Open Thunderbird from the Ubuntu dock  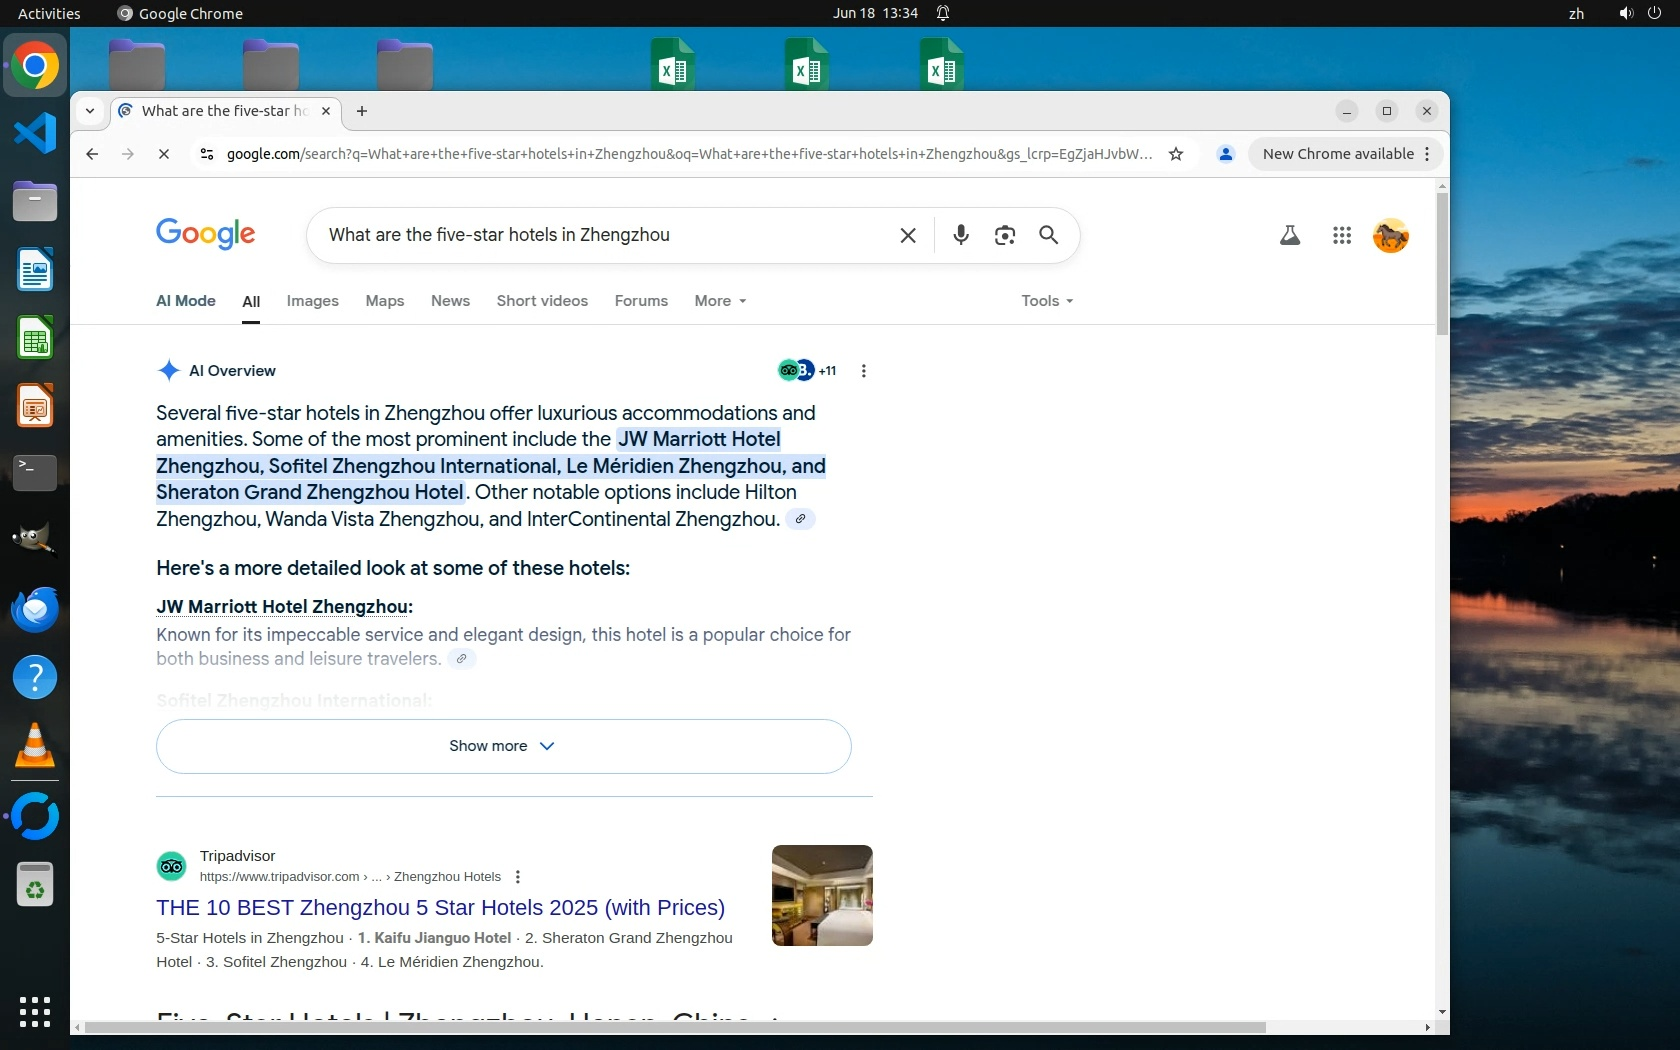pos(35,609)
